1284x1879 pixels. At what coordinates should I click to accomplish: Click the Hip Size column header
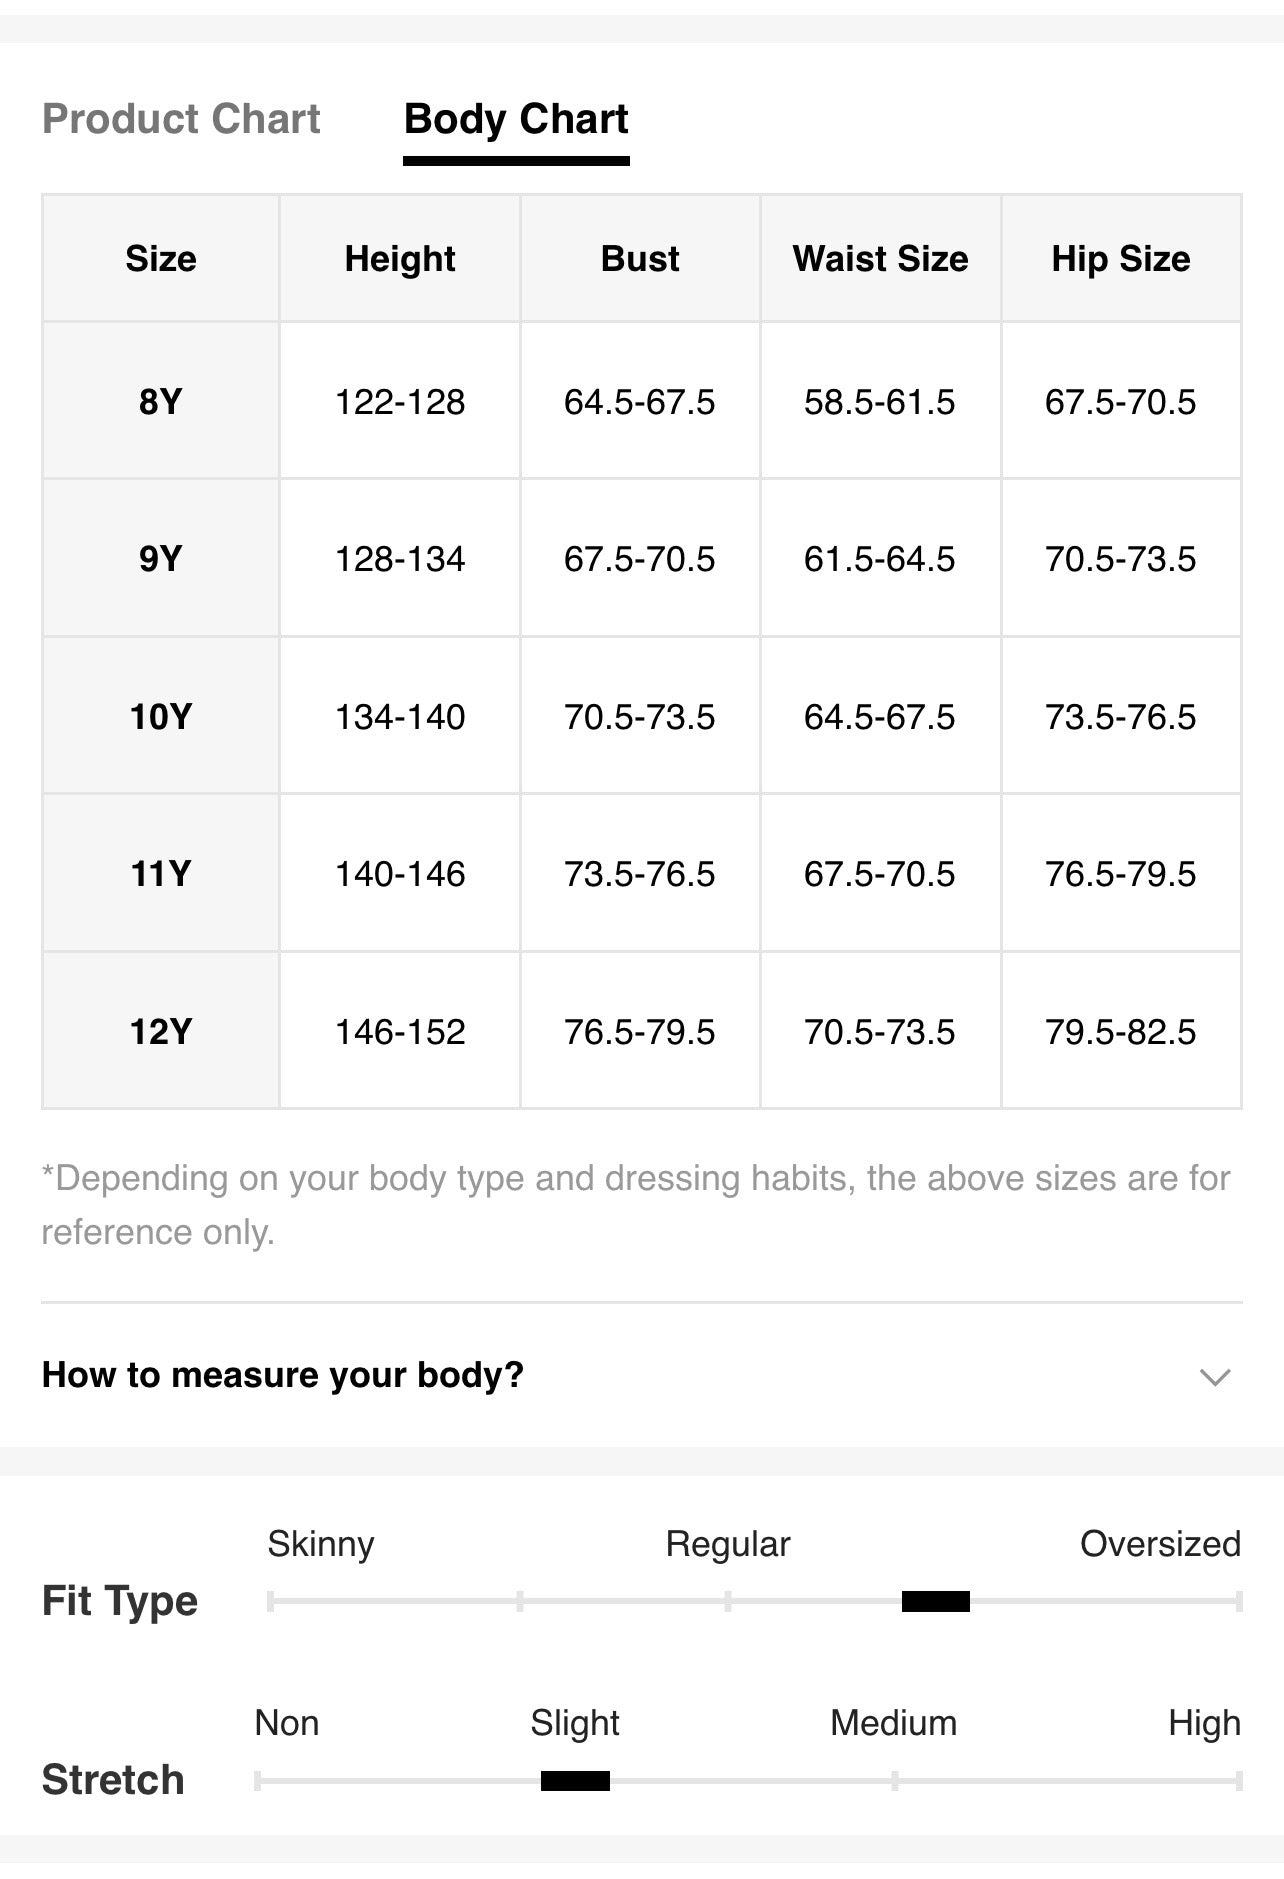(1121, 259)
